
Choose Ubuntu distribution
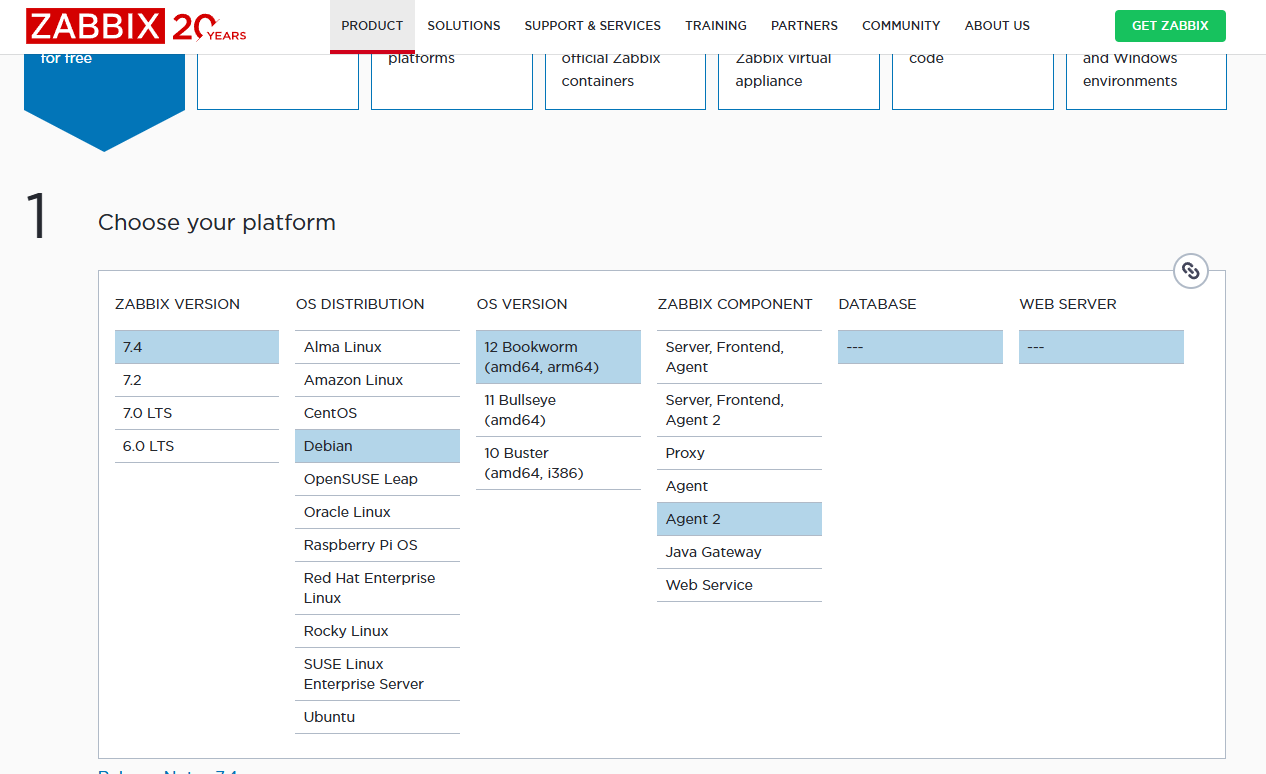378,717
